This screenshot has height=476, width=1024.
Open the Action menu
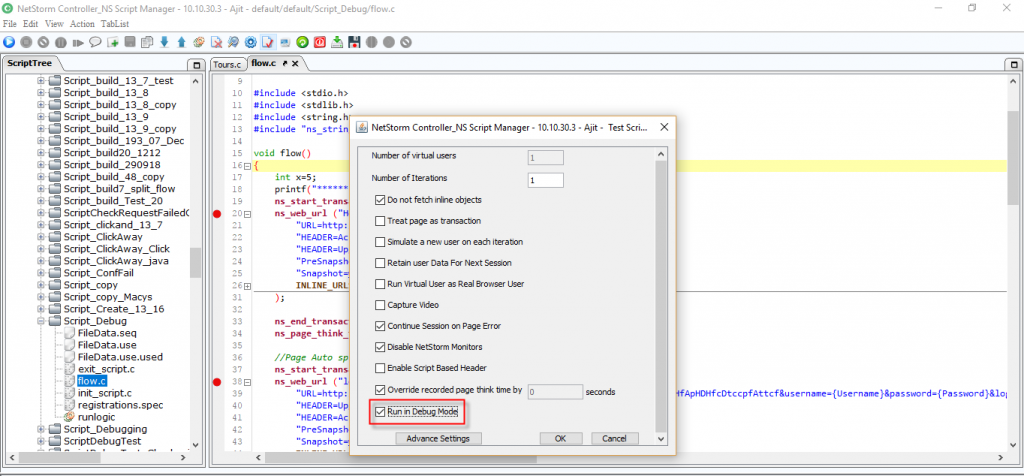82,23
